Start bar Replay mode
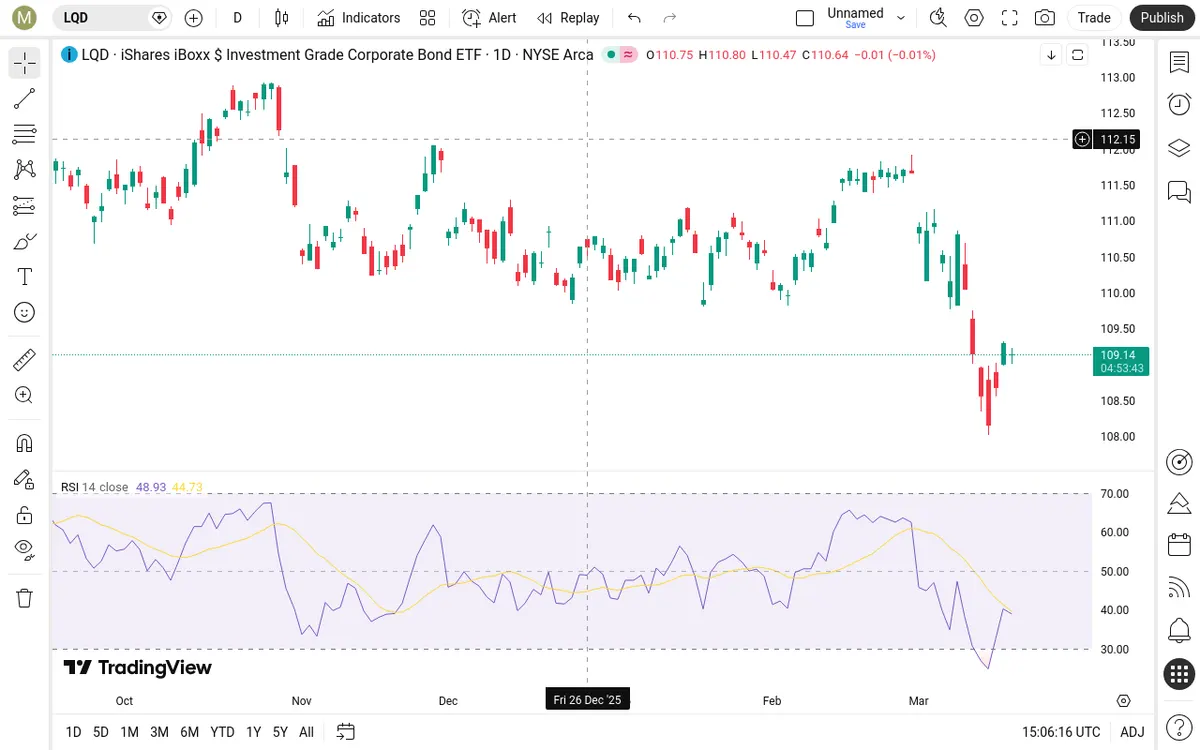The width and height of the screenshot is (1200, 750). pyautogui.click(x=568, y=17)
